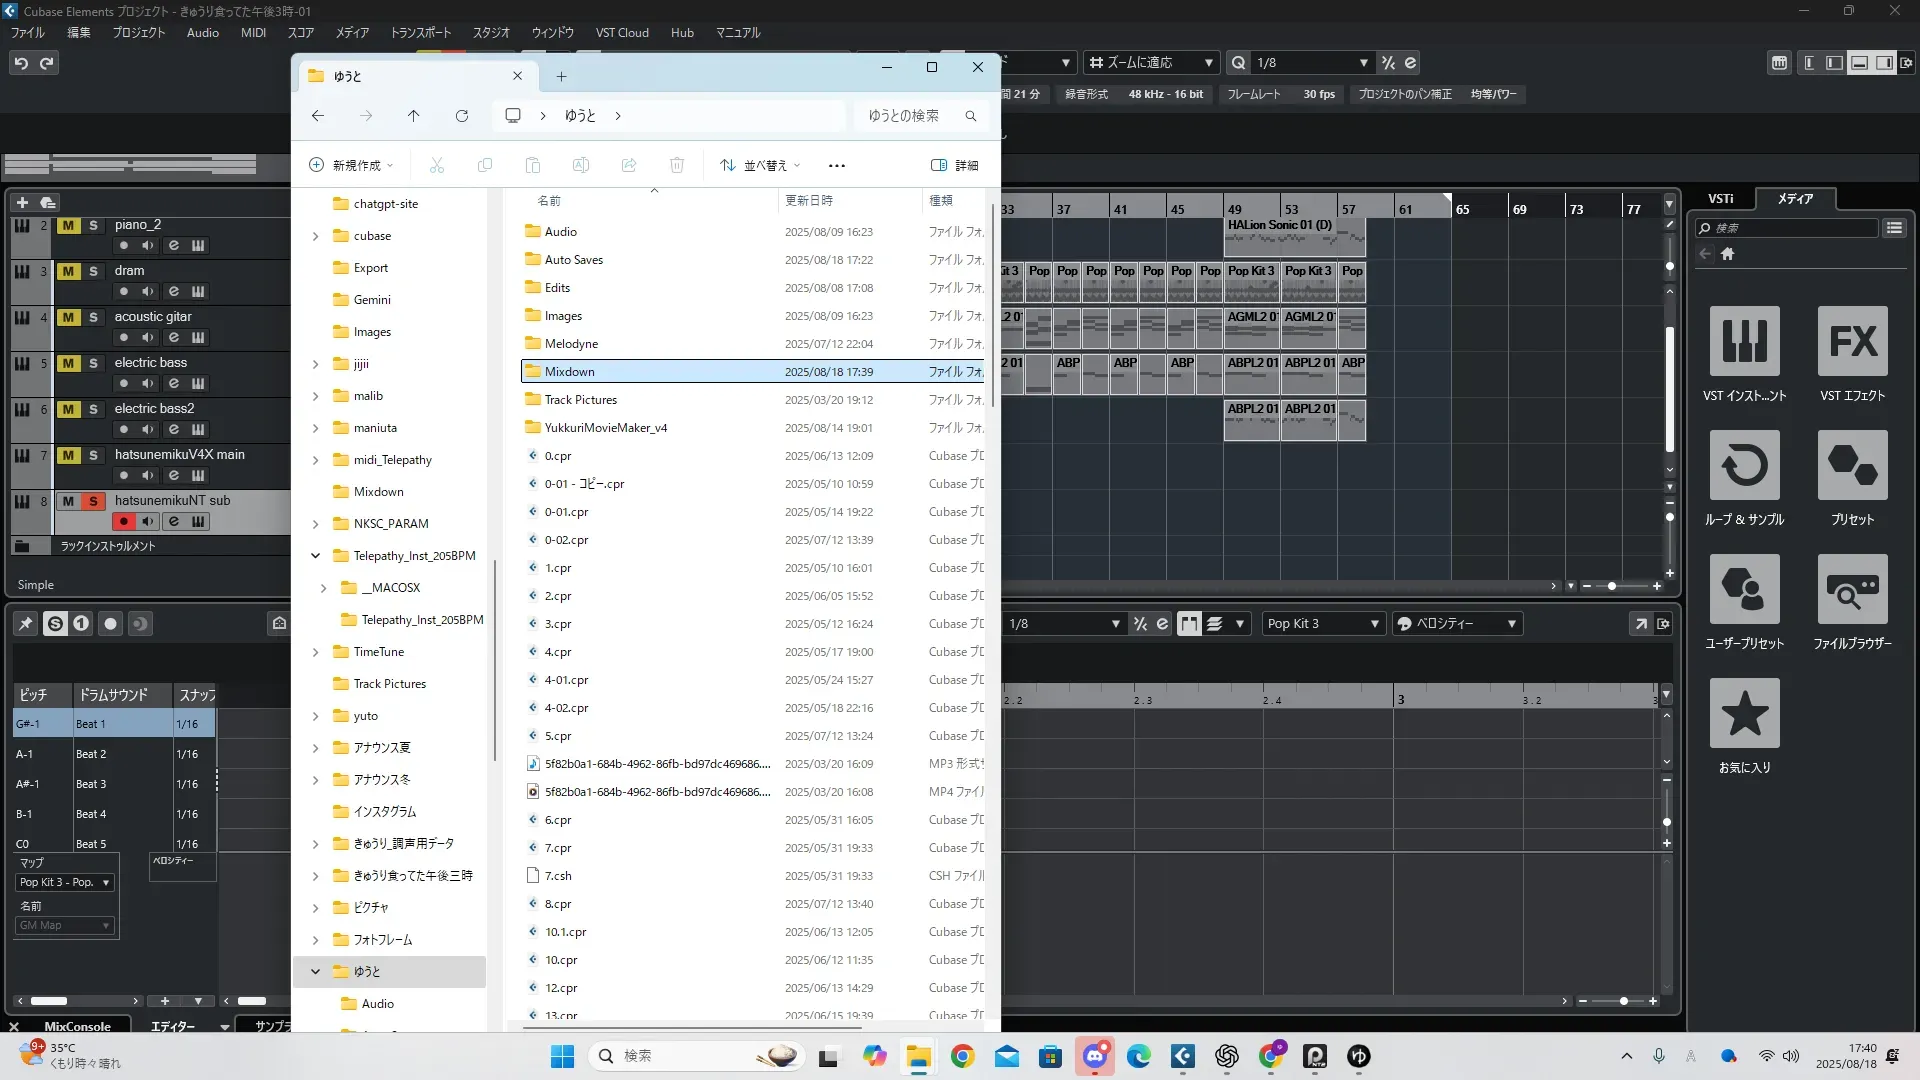Switch to the VSTi tab
This screenshot has width=1920, height=1080.
pos(1720,199)
